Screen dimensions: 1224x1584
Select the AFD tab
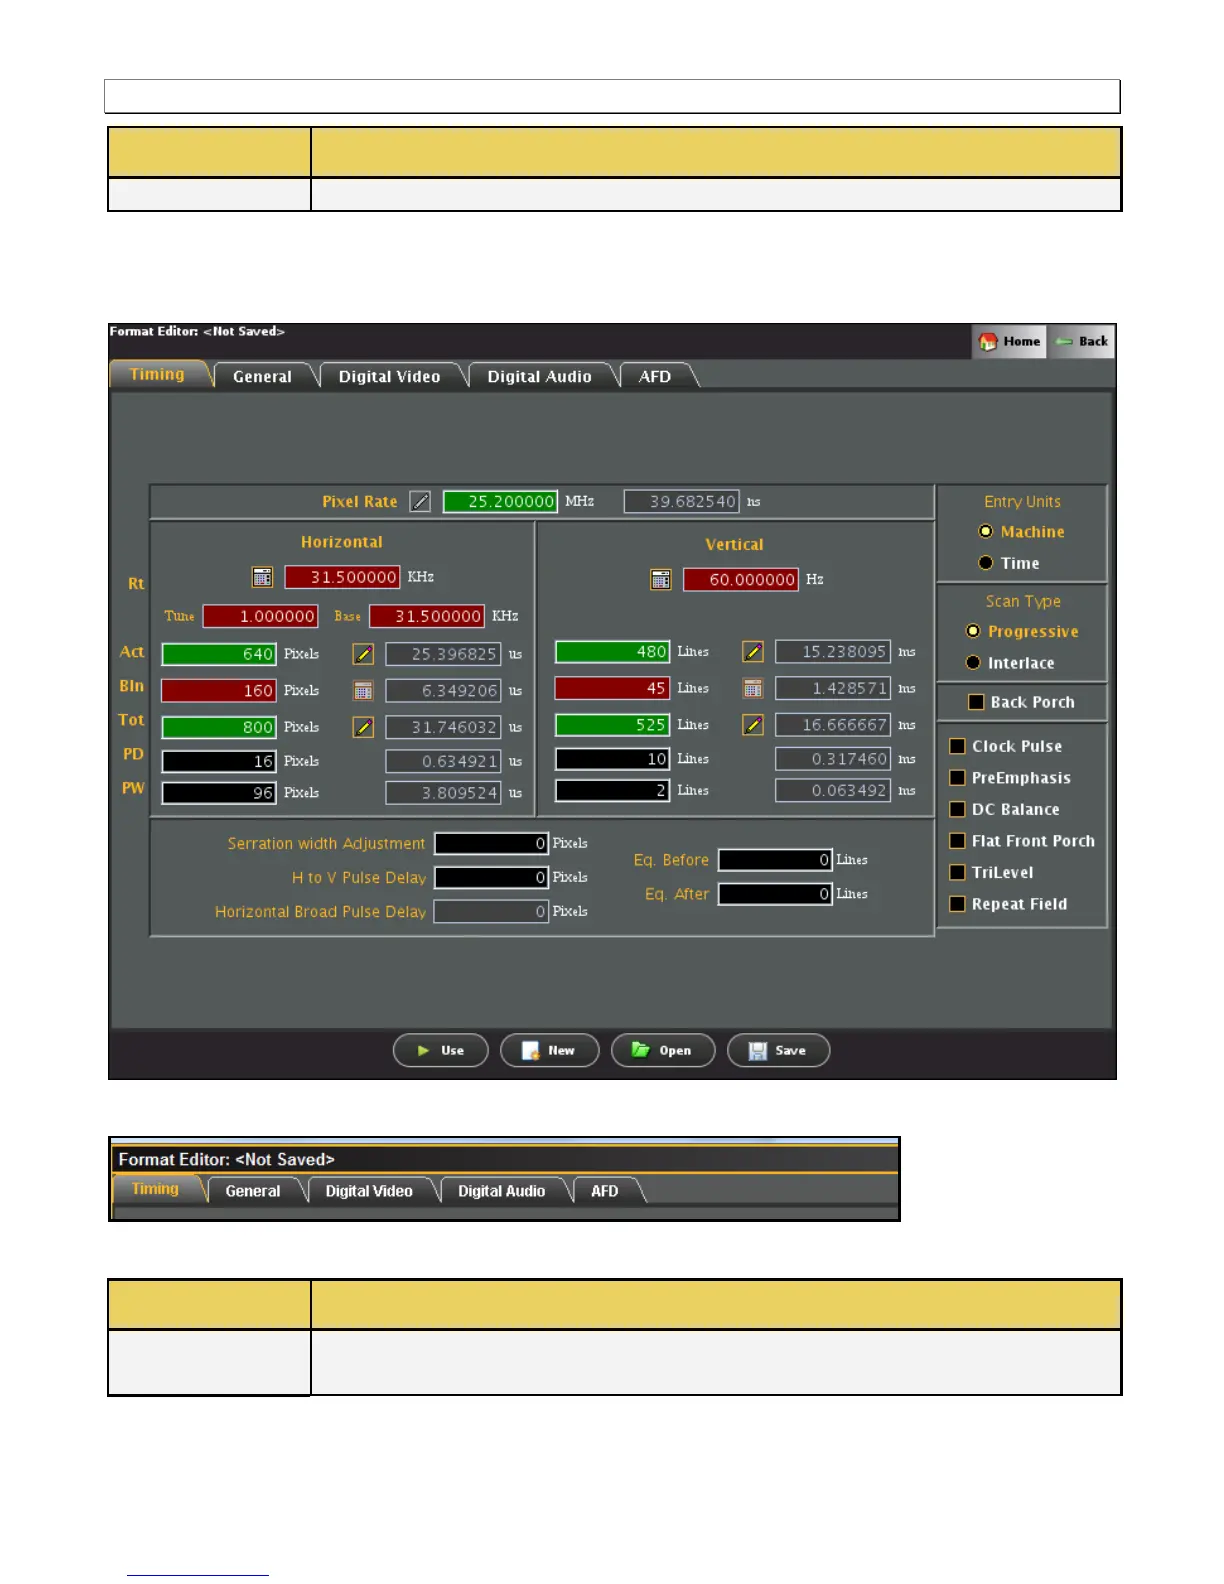tap(655, 376)
